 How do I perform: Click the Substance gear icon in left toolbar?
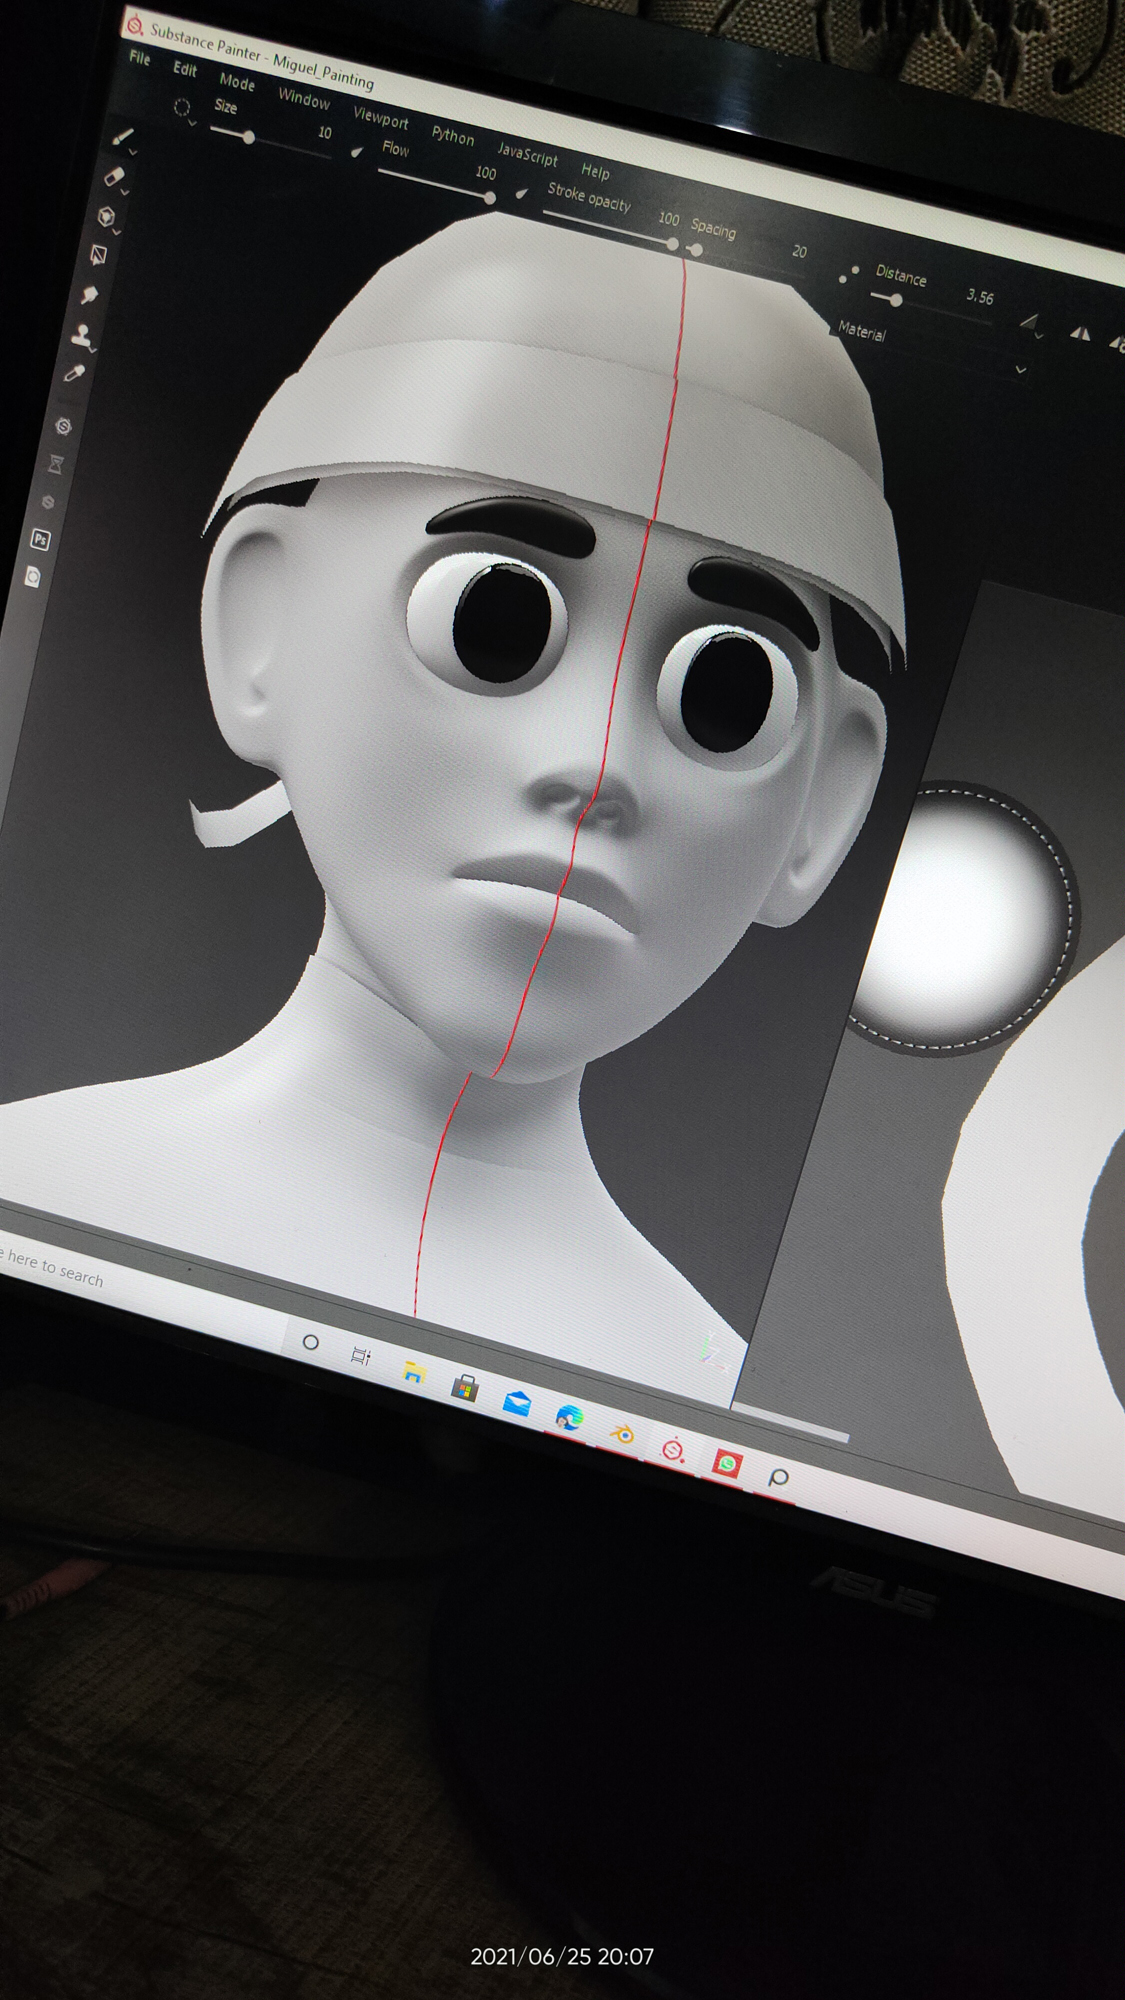pos(63,426)
